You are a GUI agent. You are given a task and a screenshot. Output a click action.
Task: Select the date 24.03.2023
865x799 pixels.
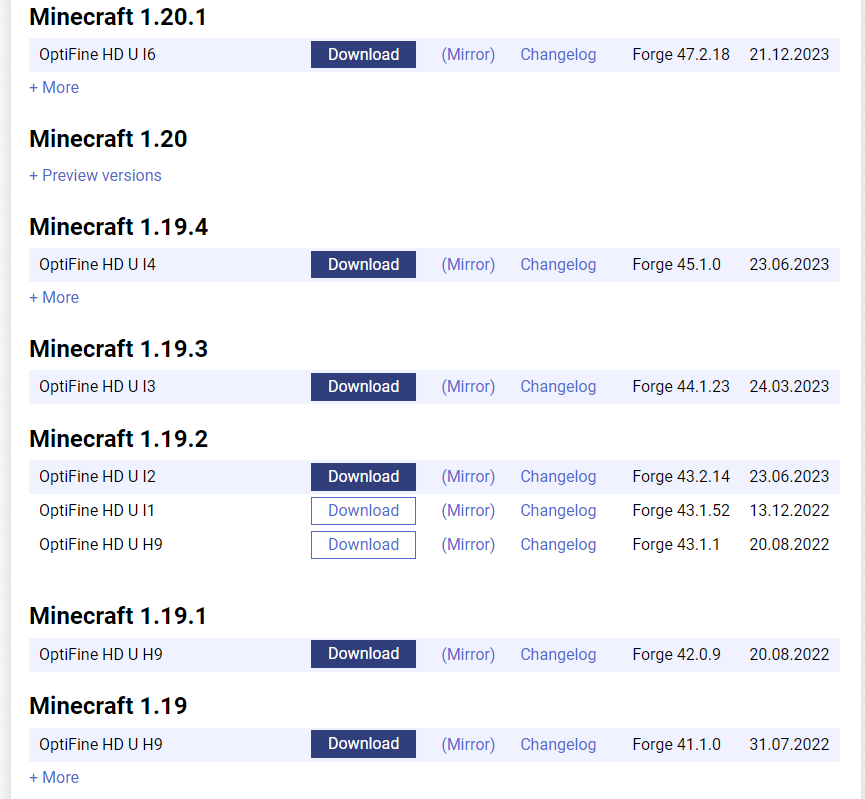[x=789, y=387]
